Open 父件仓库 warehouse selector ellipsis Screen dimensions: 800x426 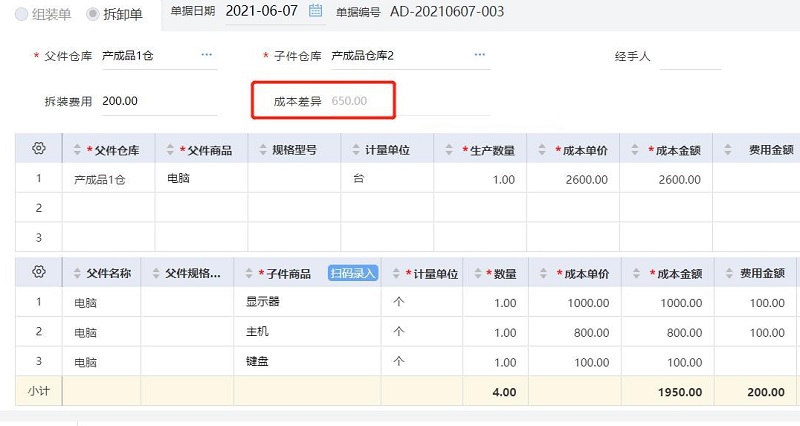tap(207, 55)
